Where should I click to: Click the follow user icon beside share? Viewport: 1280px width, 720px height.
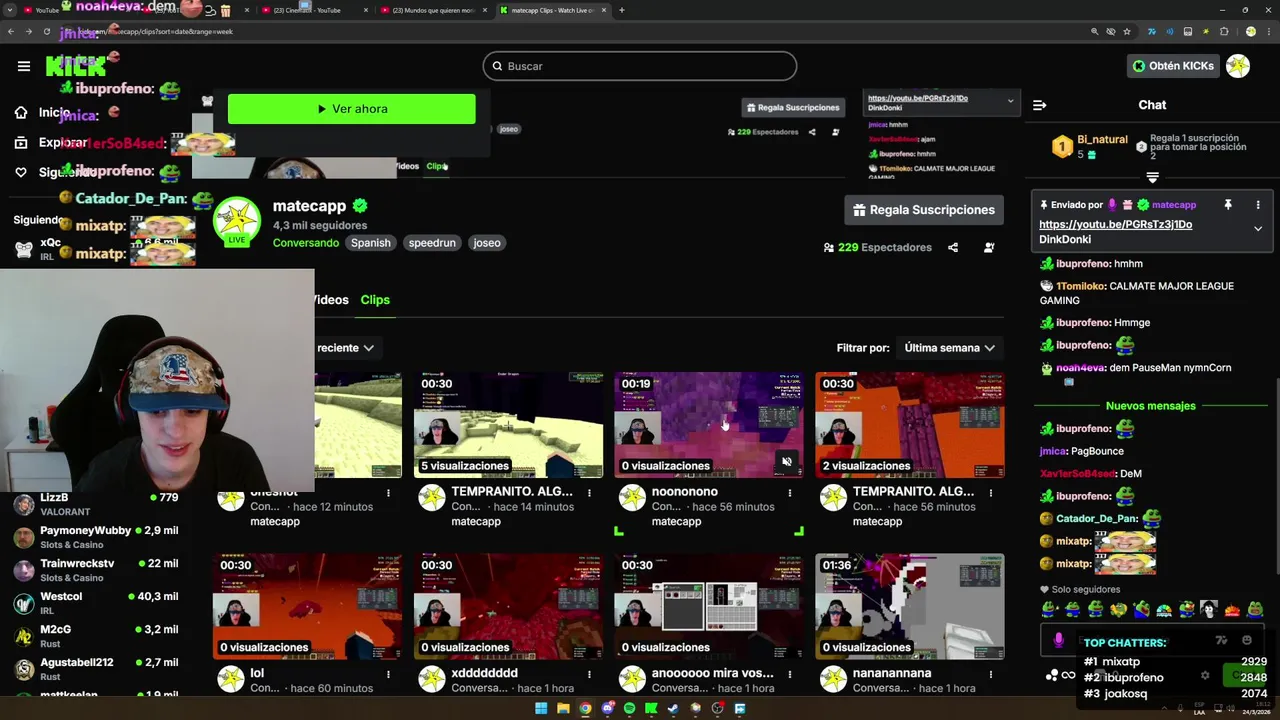coord(989,248)
